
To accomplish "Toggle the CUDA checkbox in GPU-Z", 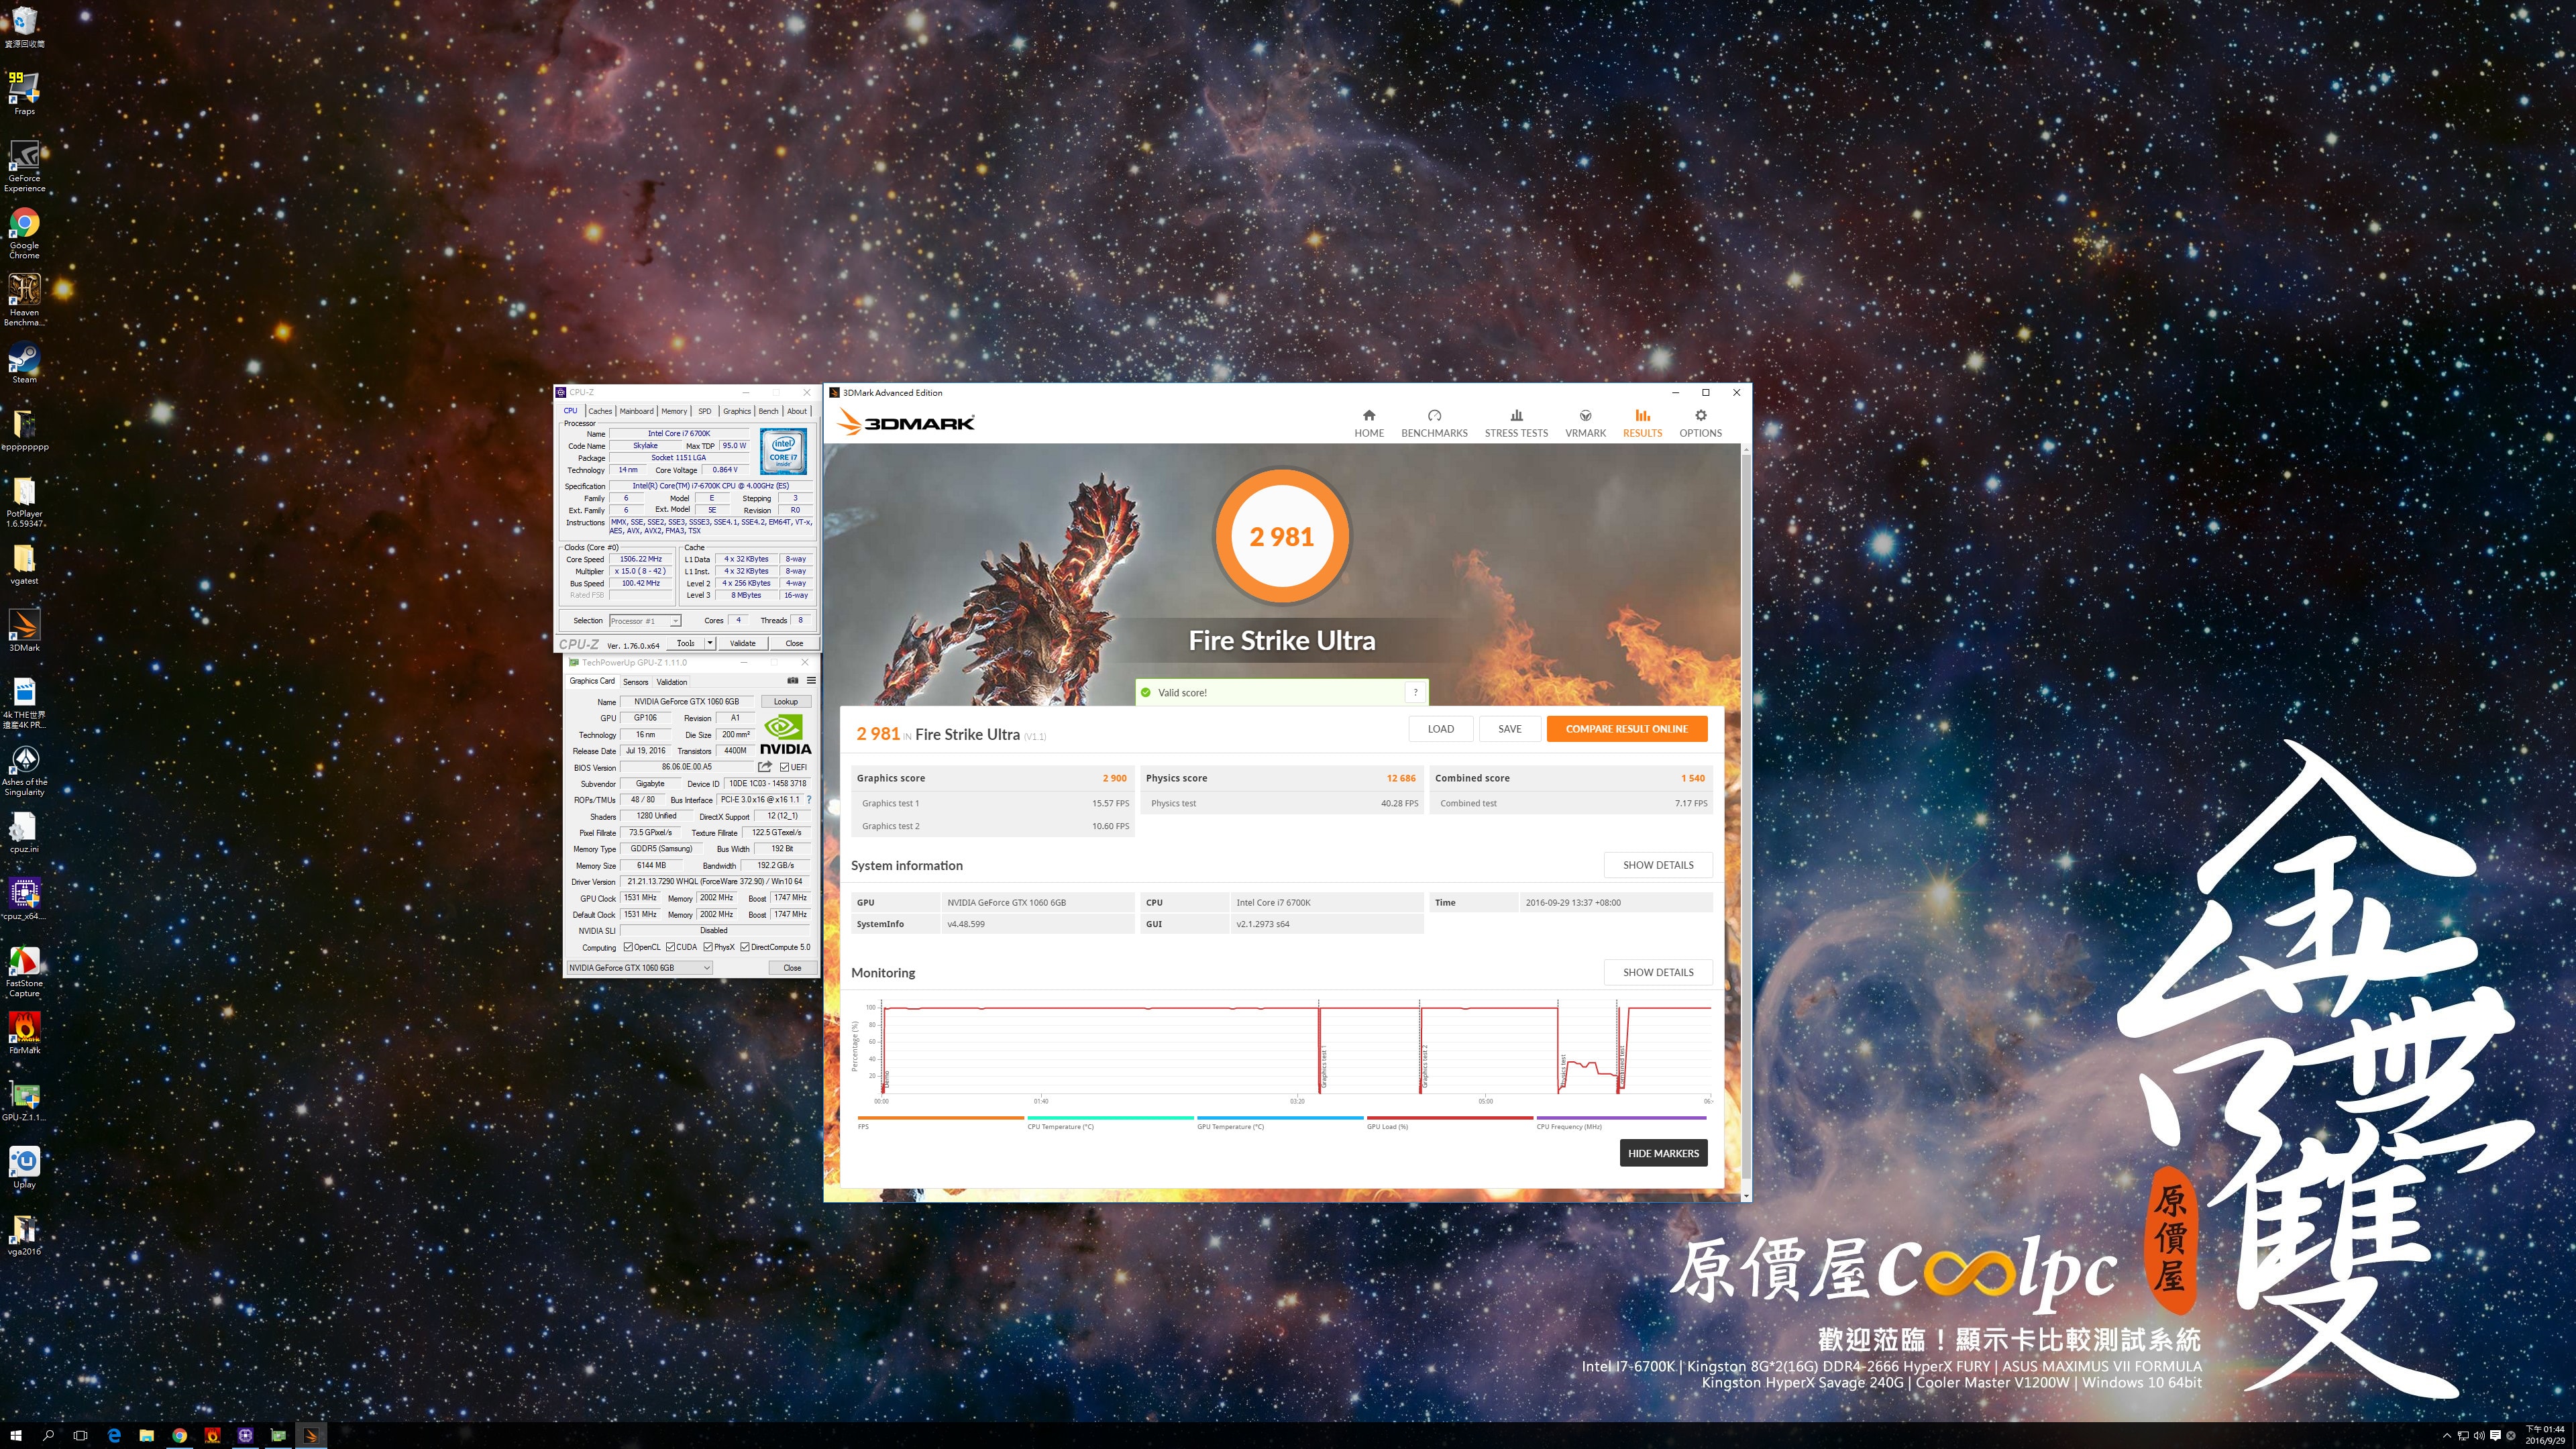I will click(x=670, y=947).
